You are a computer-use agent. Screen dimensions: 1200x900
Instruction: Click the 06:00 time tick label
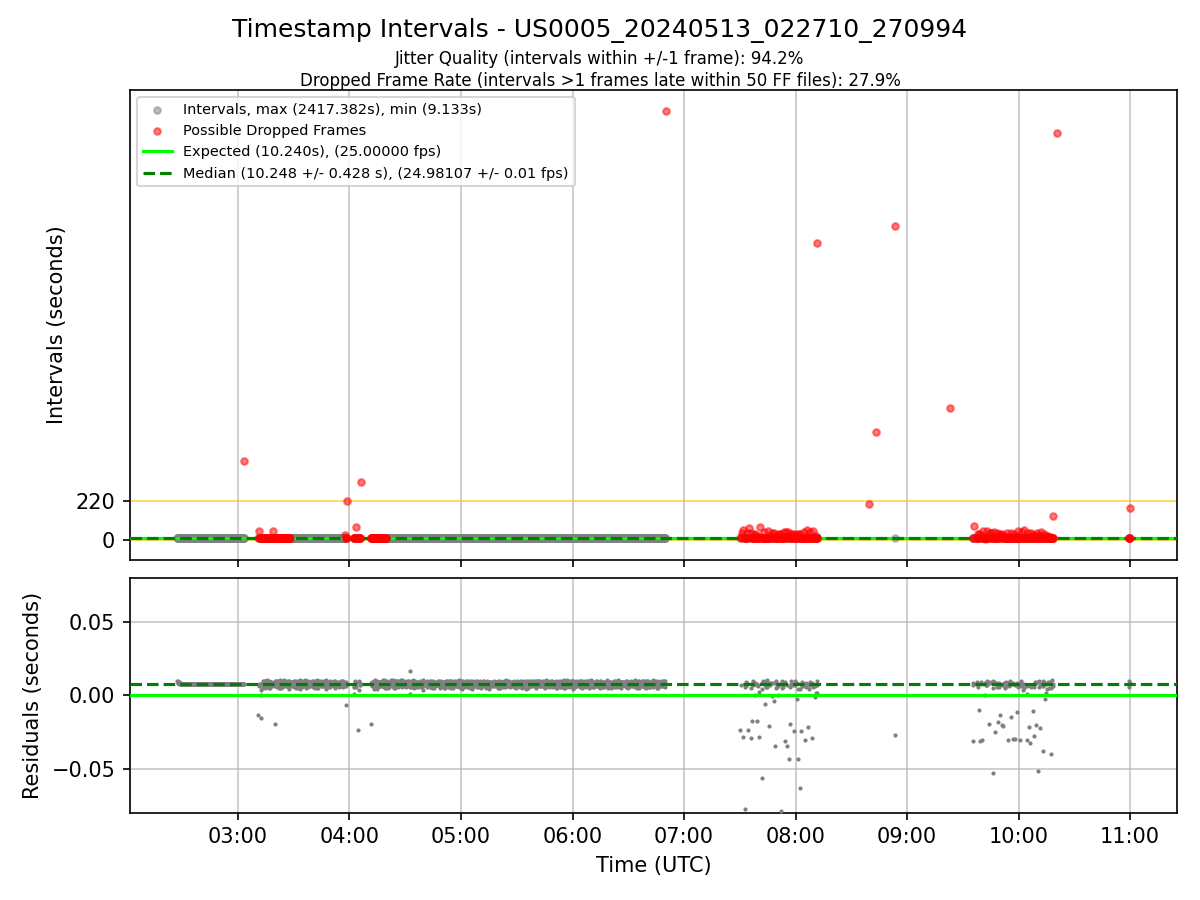click(572, 836)
